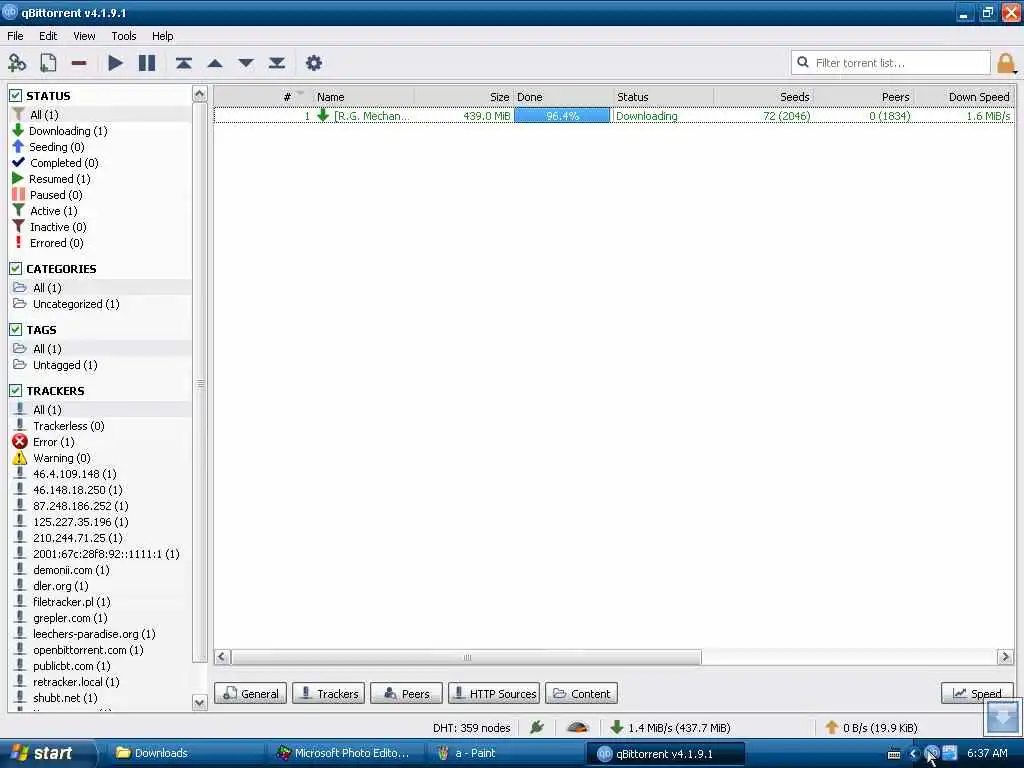1024x768 pixels.
Task: Select openbittorrent.com (1) tracker
Action: (x=78, y=650)
